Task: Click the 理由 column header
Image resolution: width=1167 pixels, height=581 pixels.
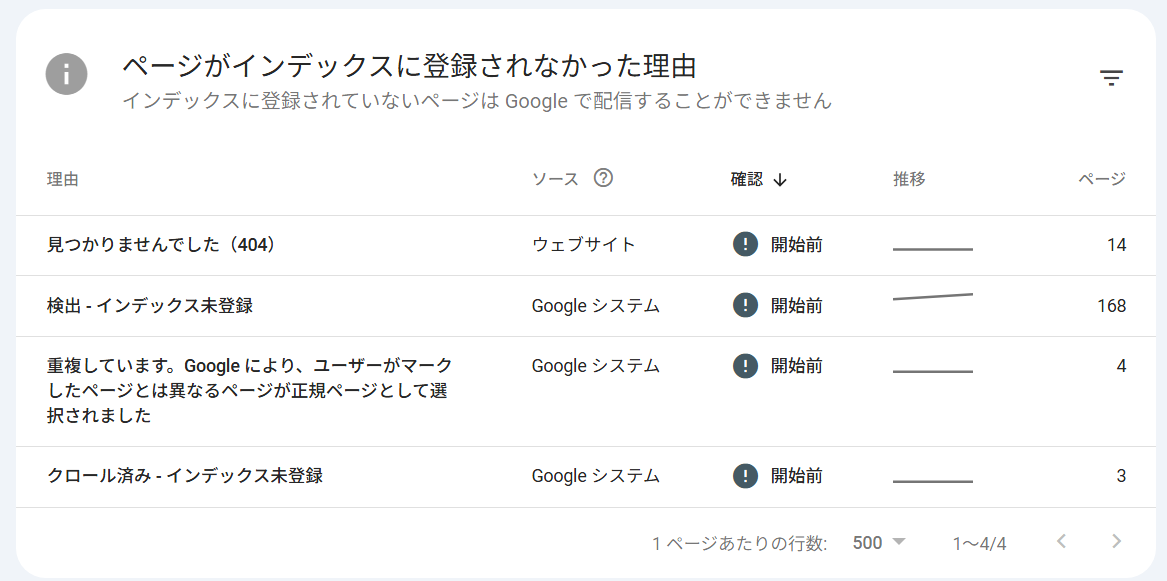Action: pyautogui.click(x=63, y=180)
